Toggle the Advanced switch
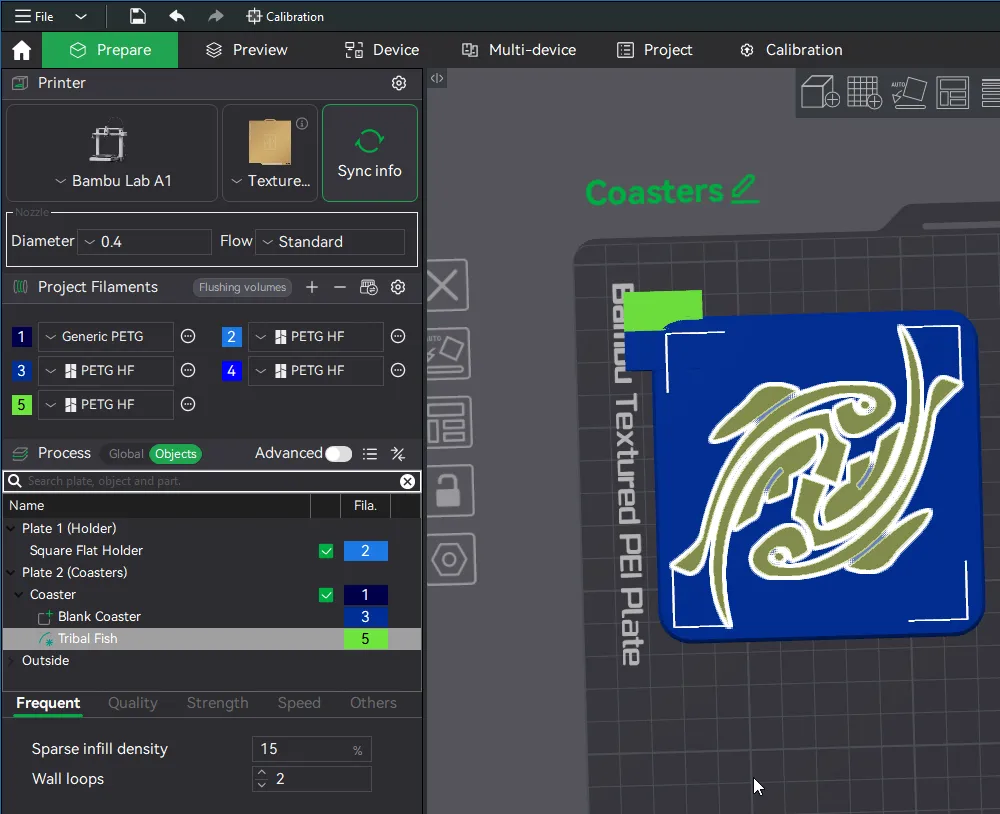The height and width of the screenshot is (814, 1000). click(338, 454)
